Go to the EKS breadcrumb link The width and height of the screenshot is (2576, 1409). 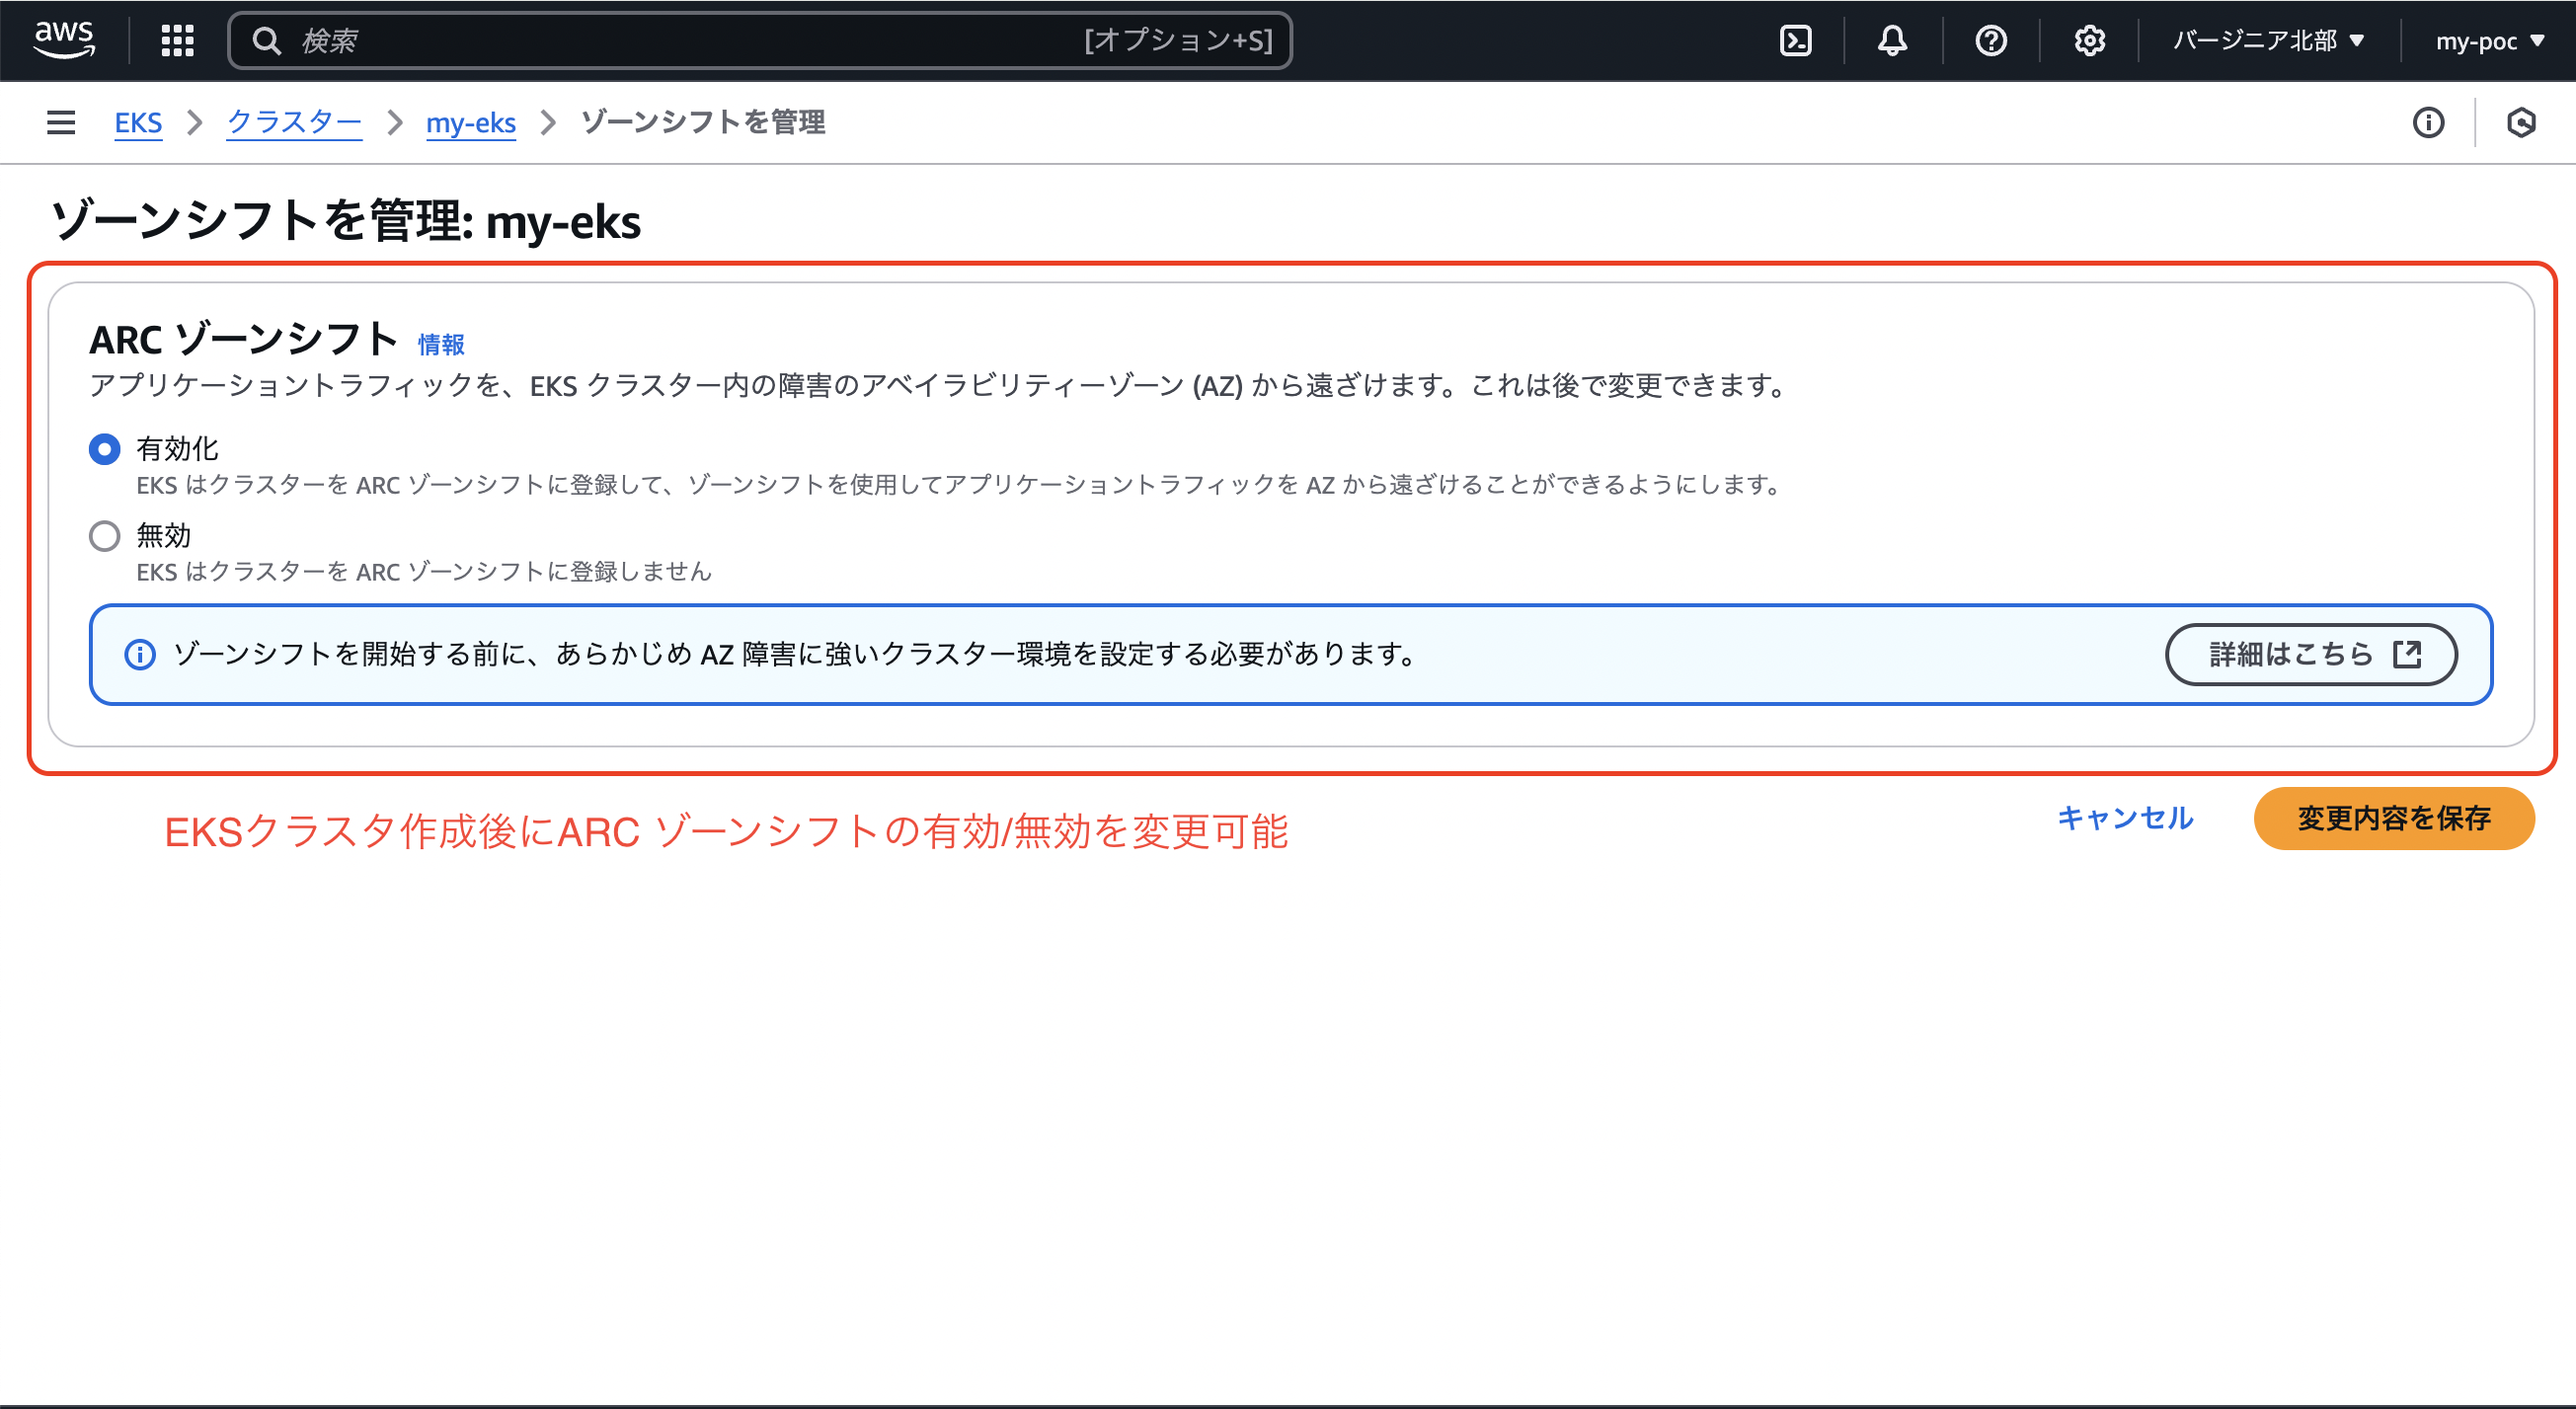click(138, 122)
